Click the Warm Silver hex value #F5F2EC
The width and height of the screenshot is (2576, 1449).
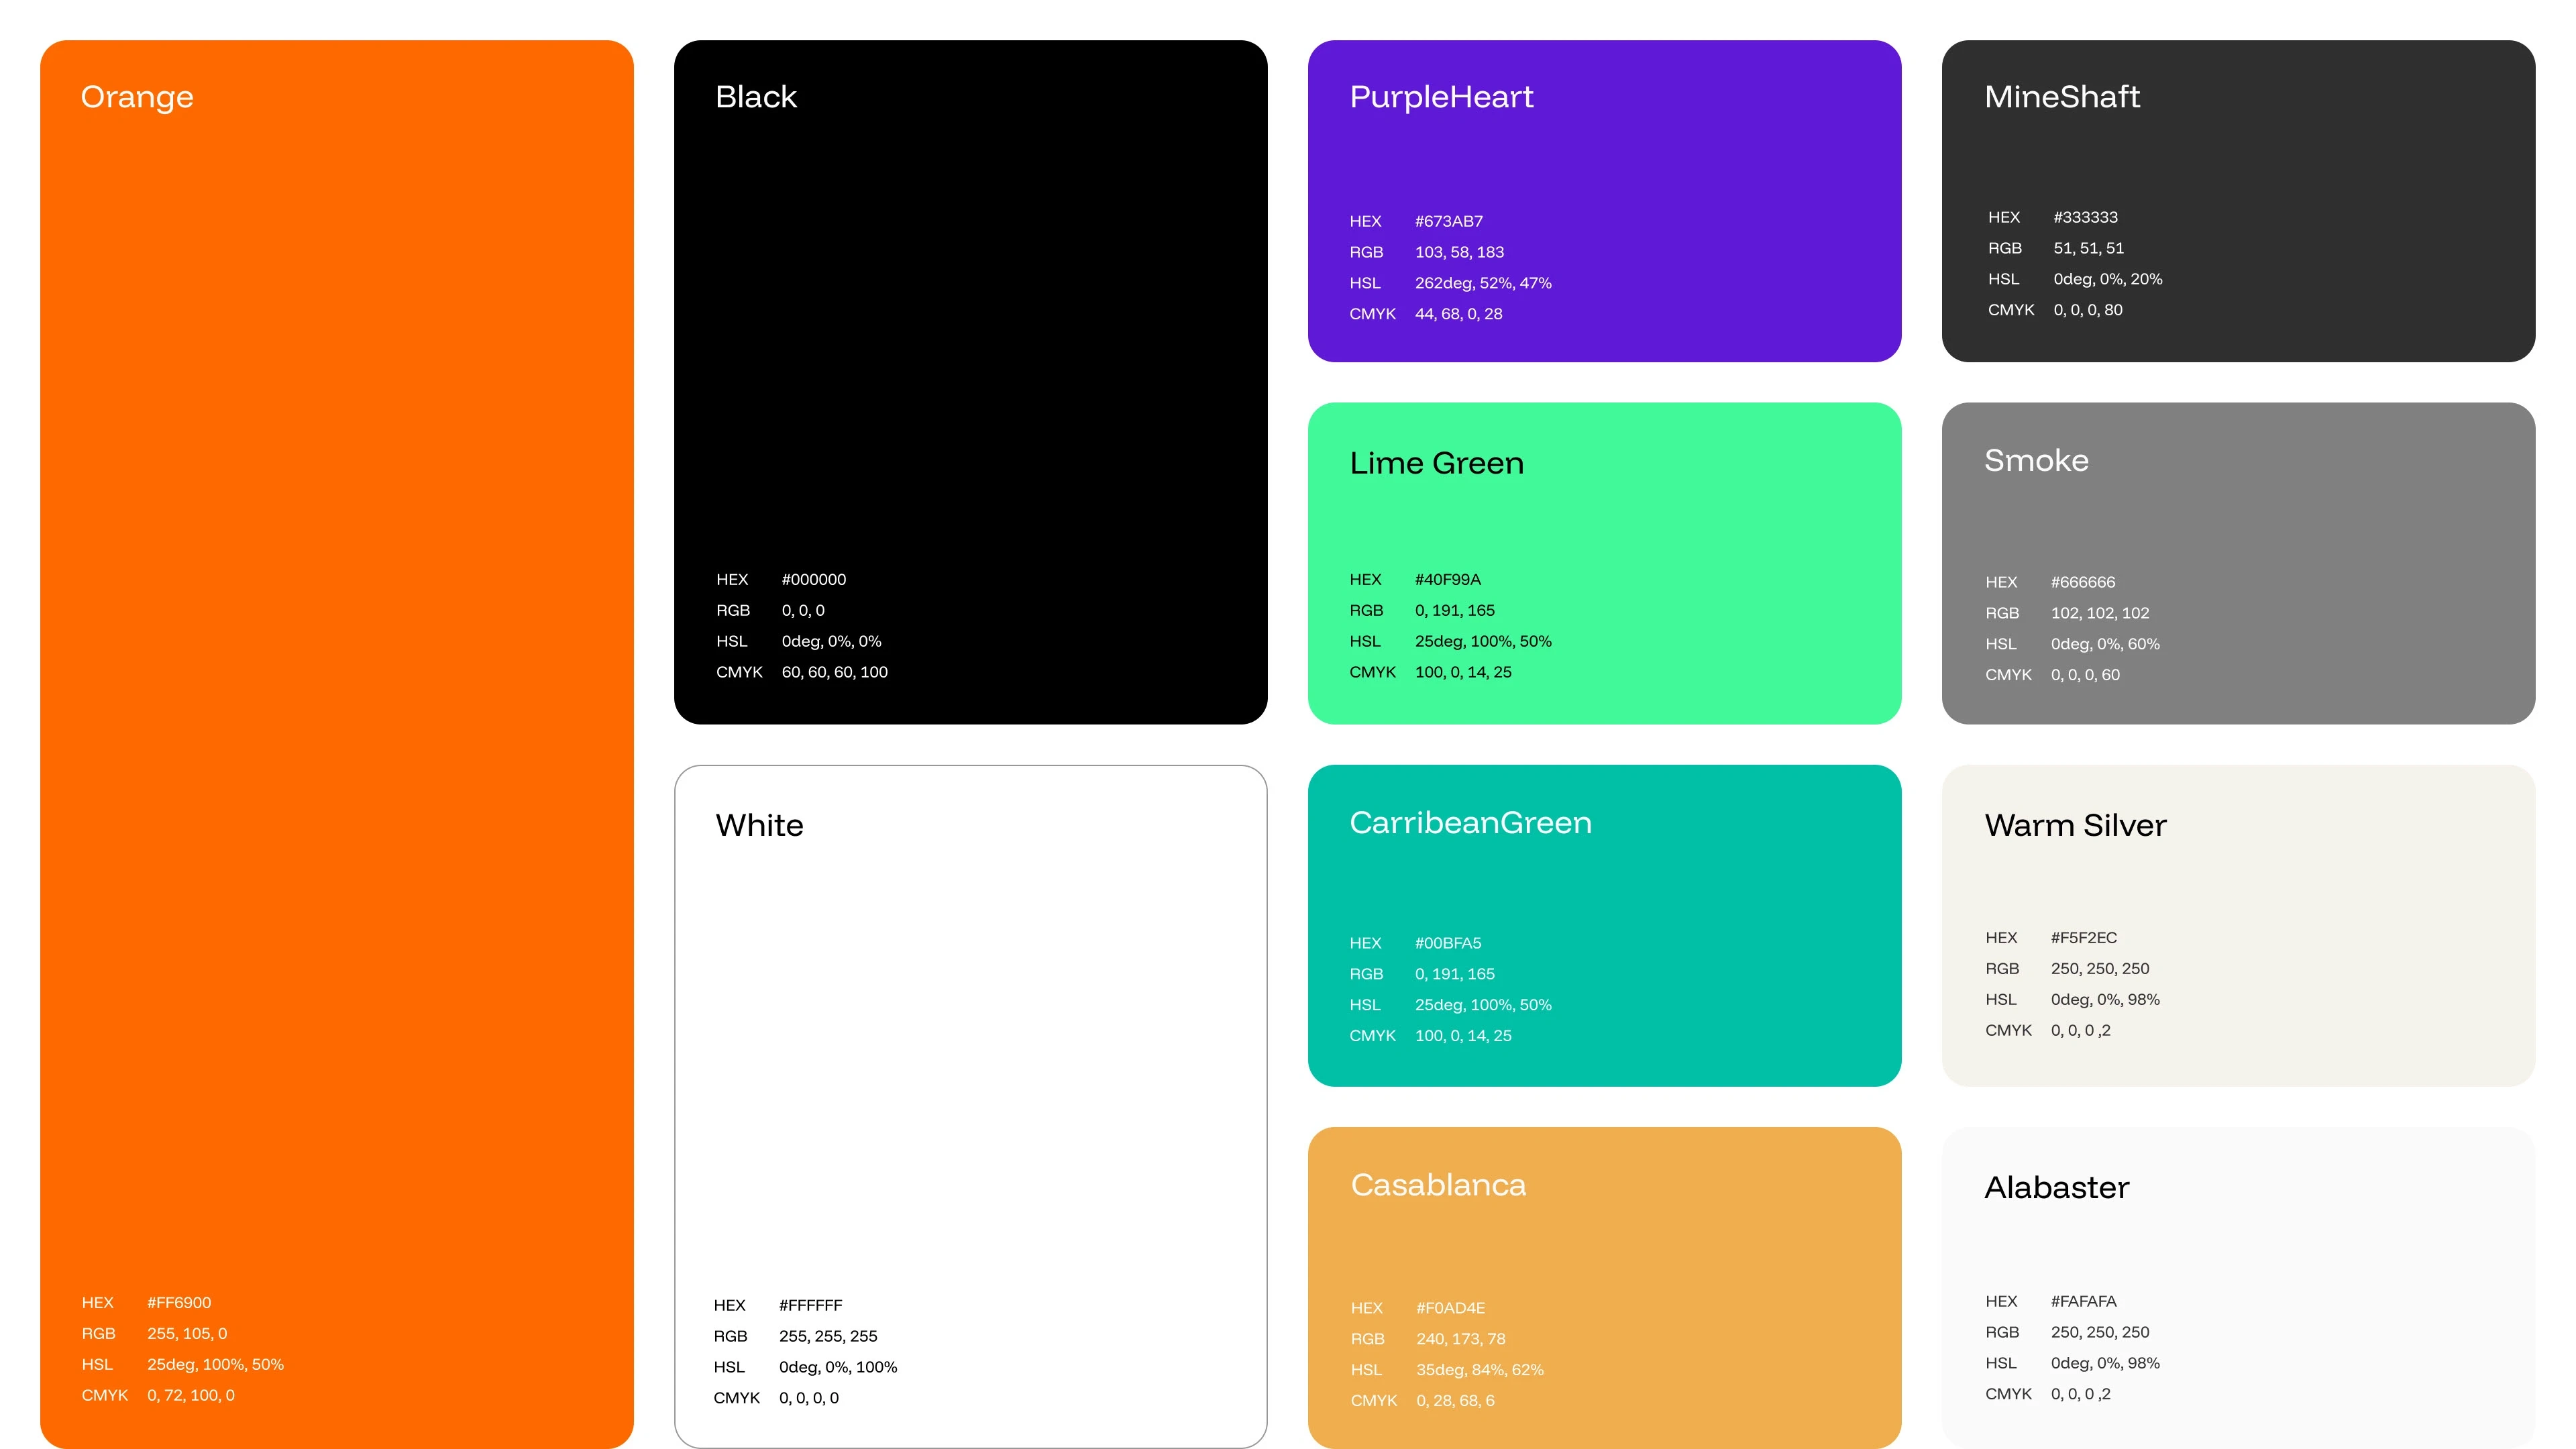point(2083,937)
